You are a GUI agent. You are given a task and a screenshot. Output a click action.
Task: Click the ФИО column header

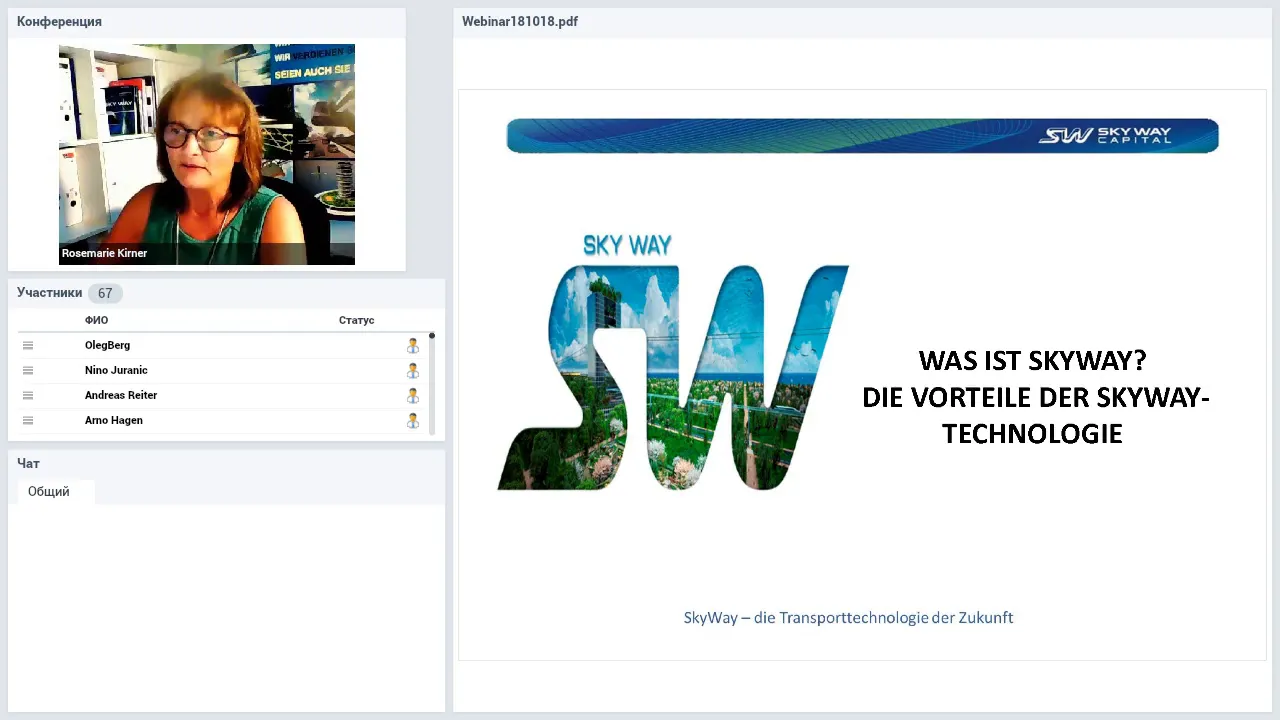96,320
